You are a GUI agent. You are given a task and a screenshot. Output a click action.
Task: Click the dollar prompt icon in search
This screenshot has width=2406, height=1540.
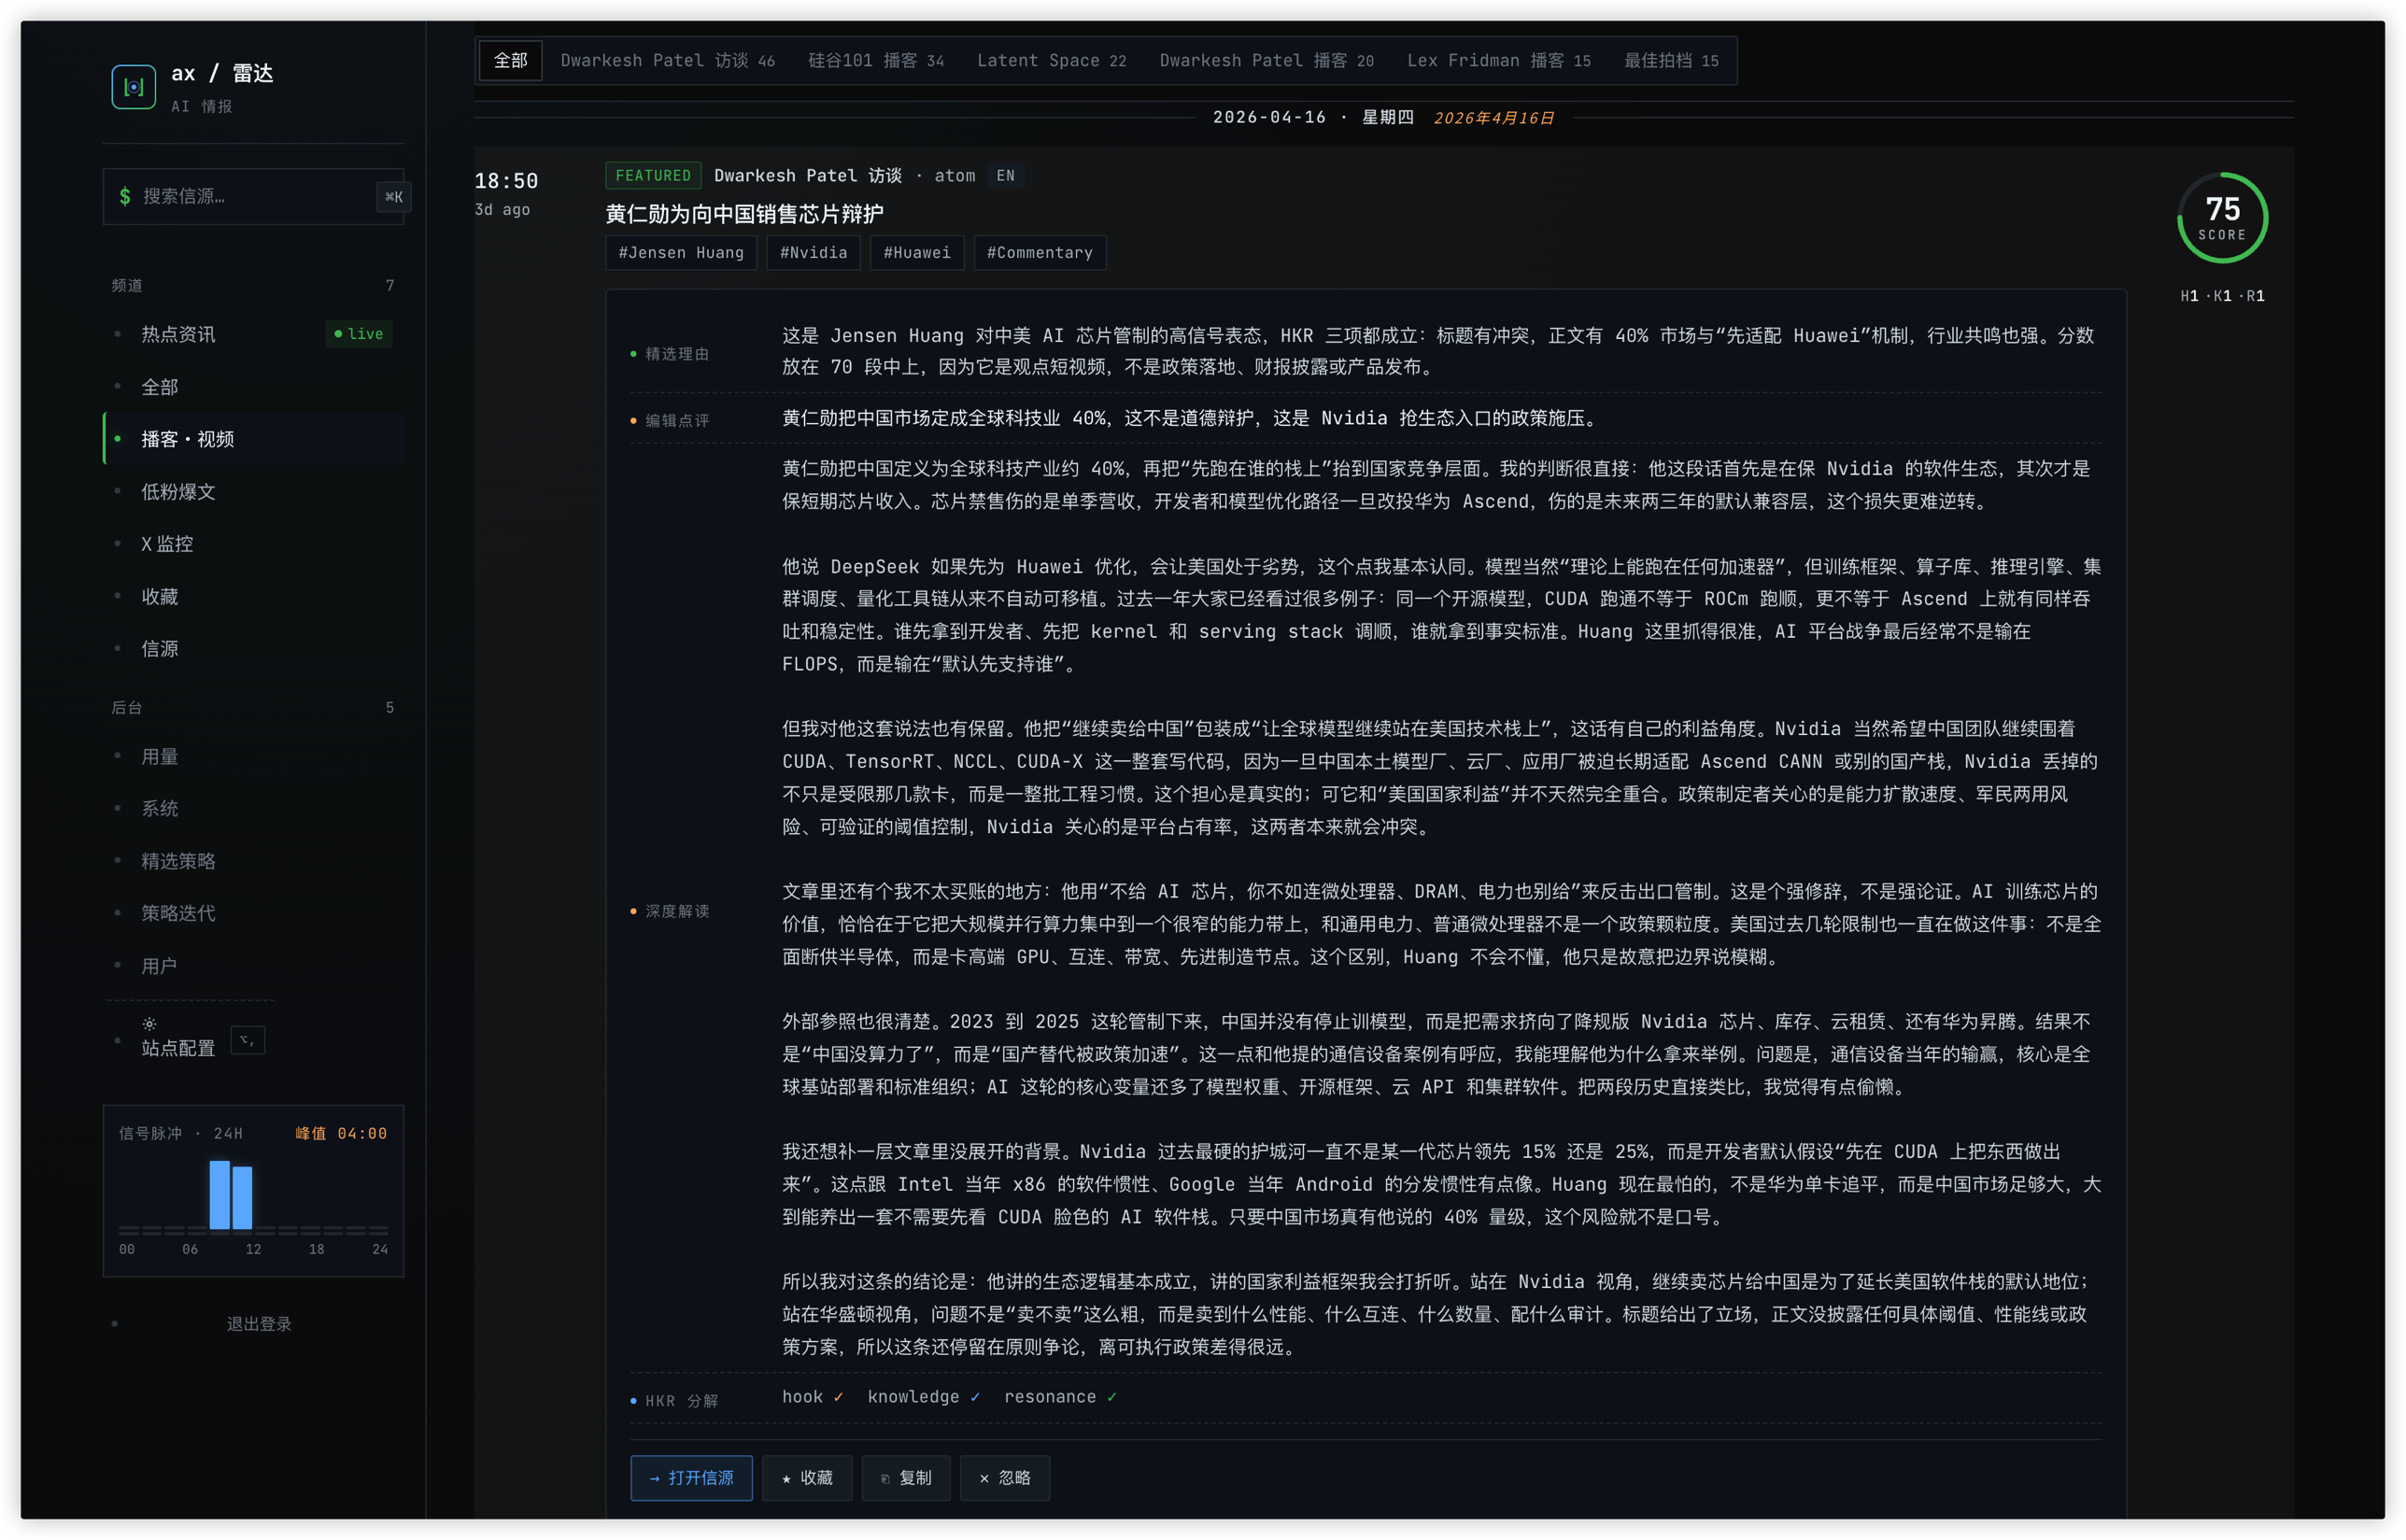(125, 196)
